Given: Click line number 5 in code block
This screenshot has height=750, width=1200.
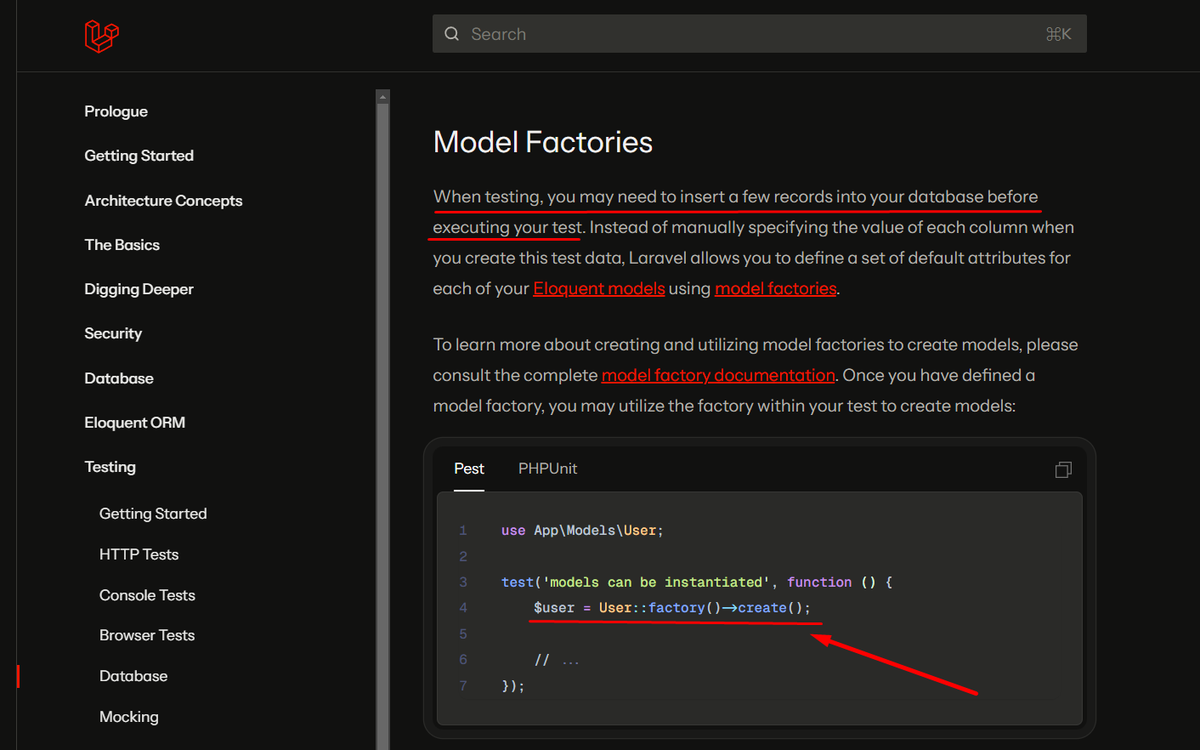Looking at the screenshot, I should coord(463,634).
